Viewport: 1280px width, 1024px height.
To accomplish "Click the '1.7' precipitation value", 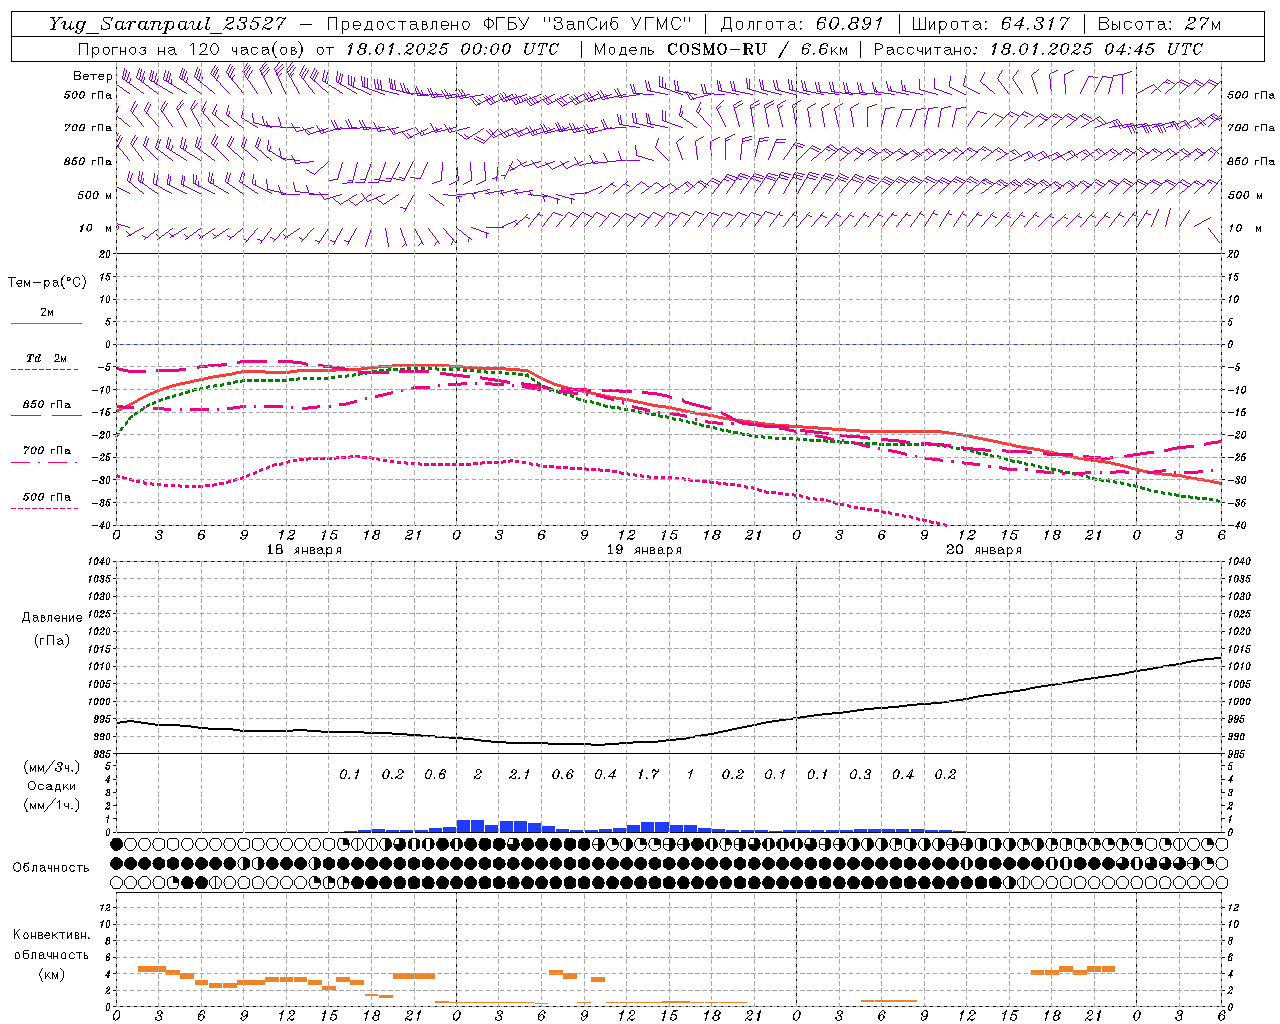I will [648, 774].
